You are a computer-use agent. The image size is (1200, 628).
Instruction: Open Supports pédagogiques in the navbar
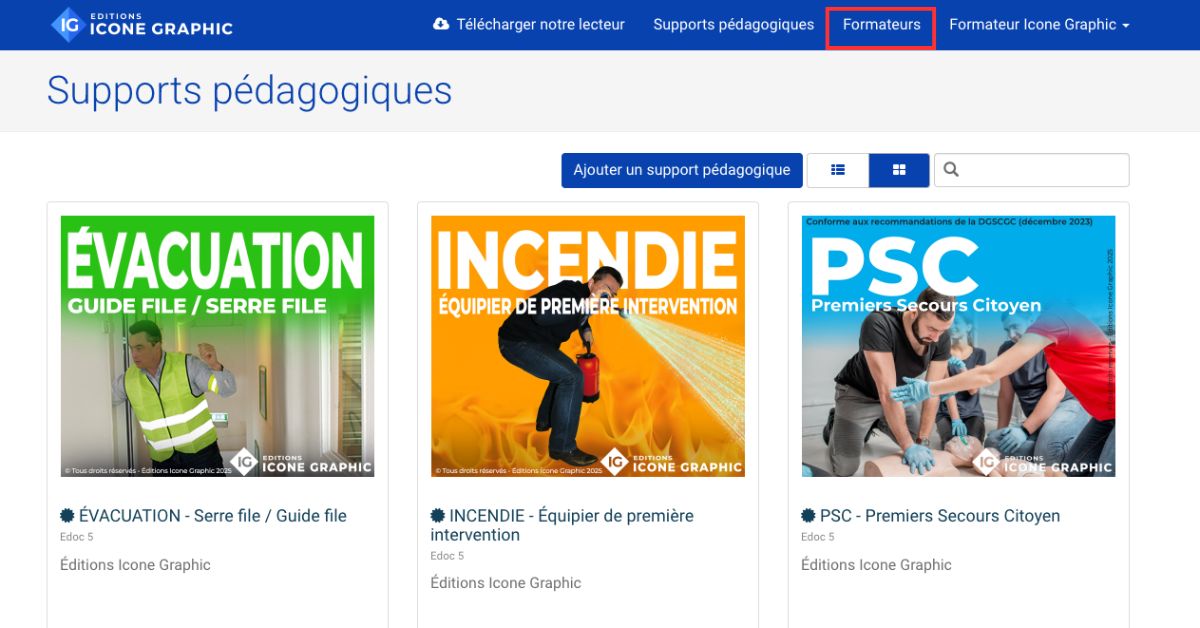[733, 25]
